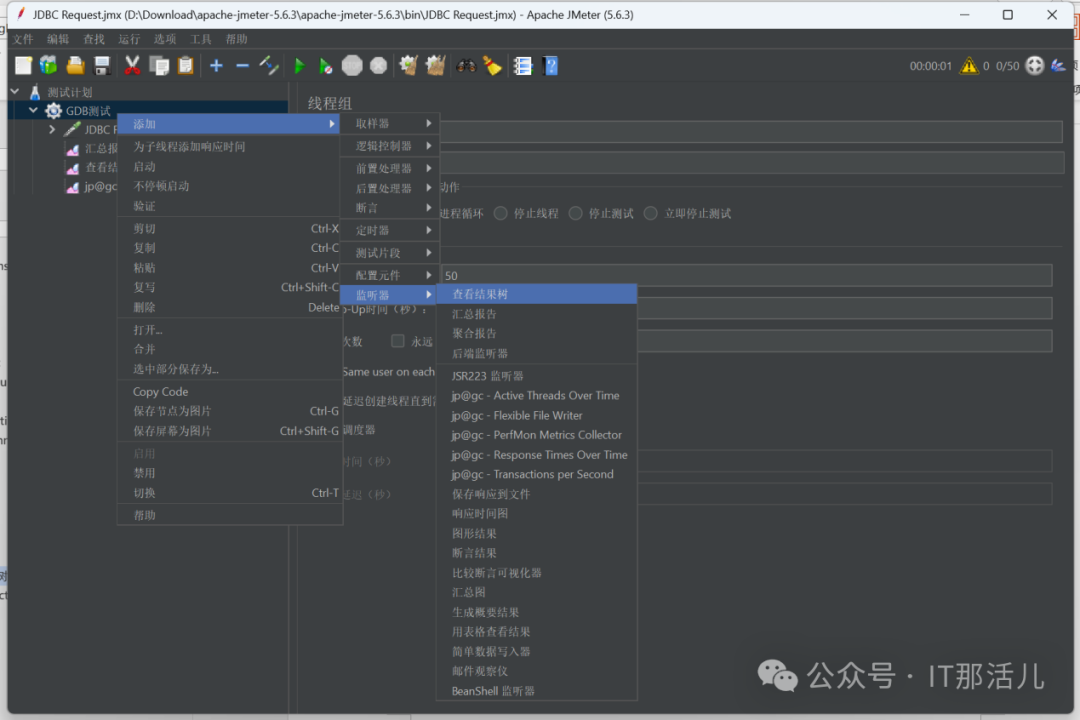Choose 聚合报告 listener
1080x720 pixels.
pyautogui.click(x=537, y=333)
